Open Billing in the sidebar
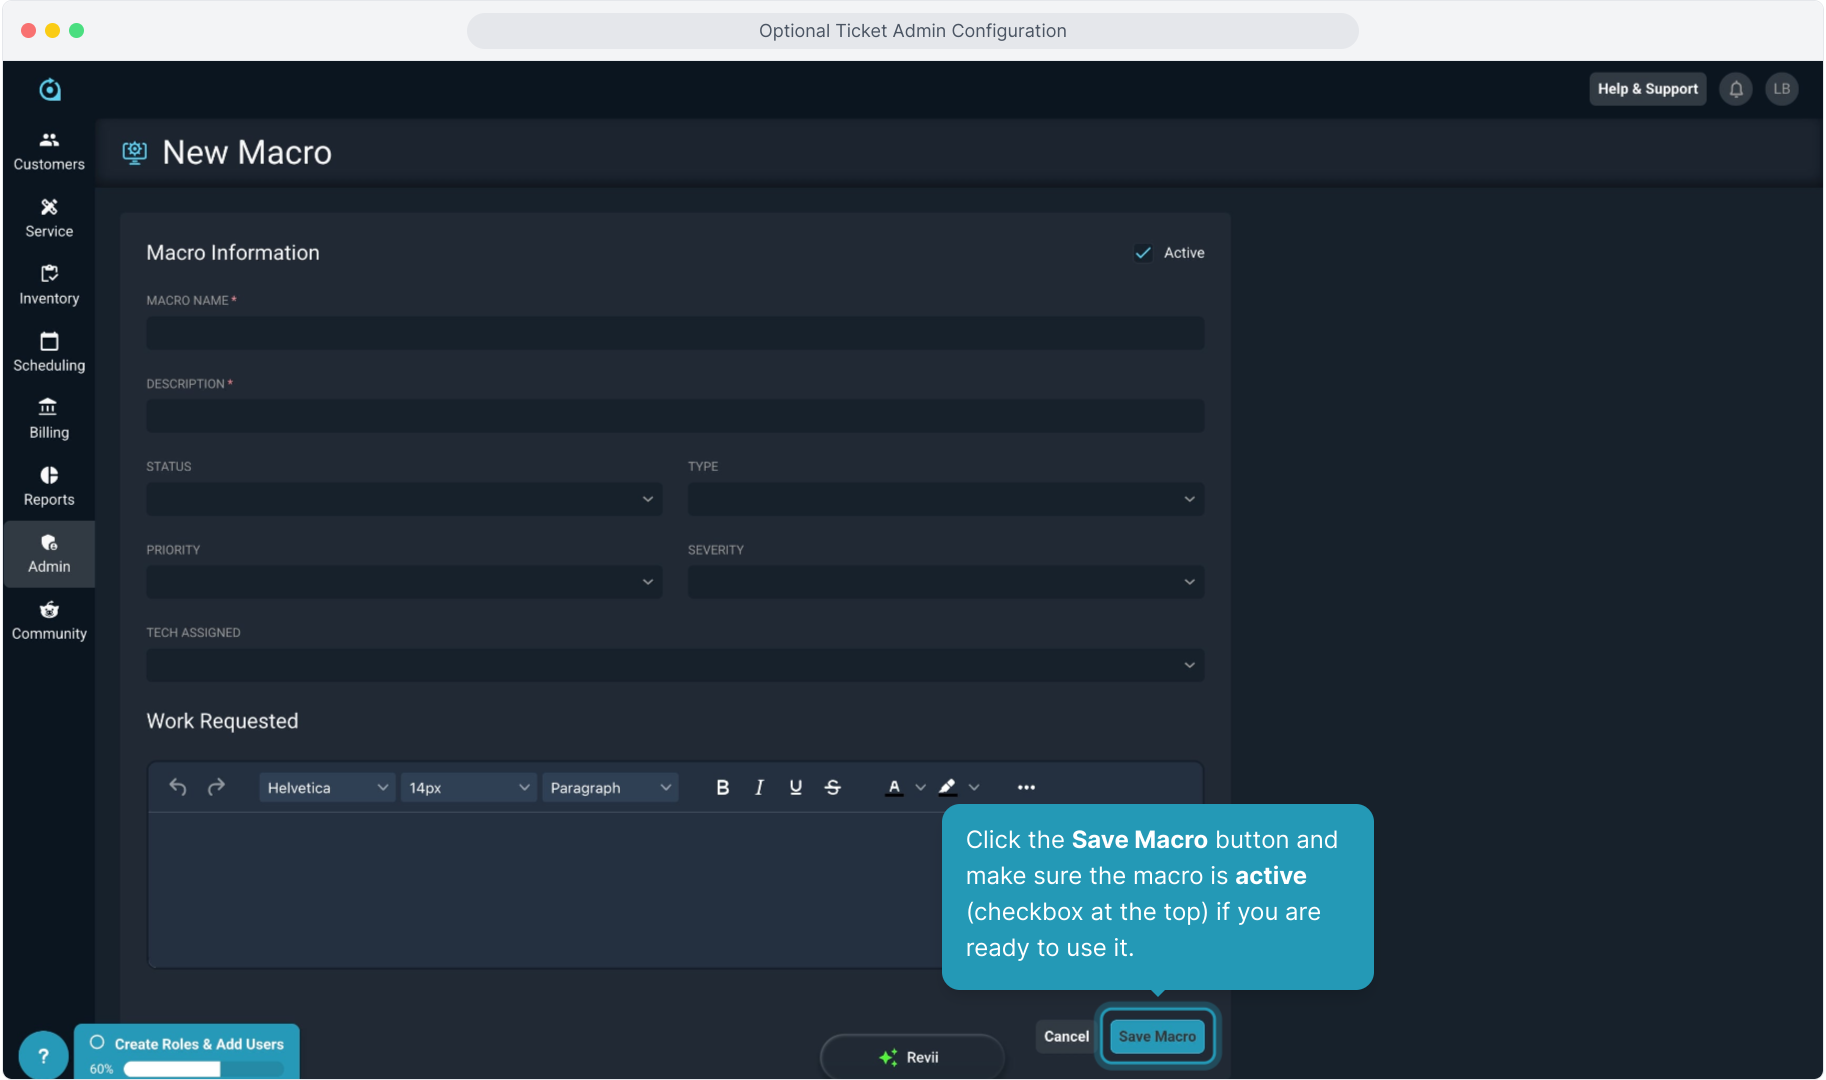 (49, 418)
